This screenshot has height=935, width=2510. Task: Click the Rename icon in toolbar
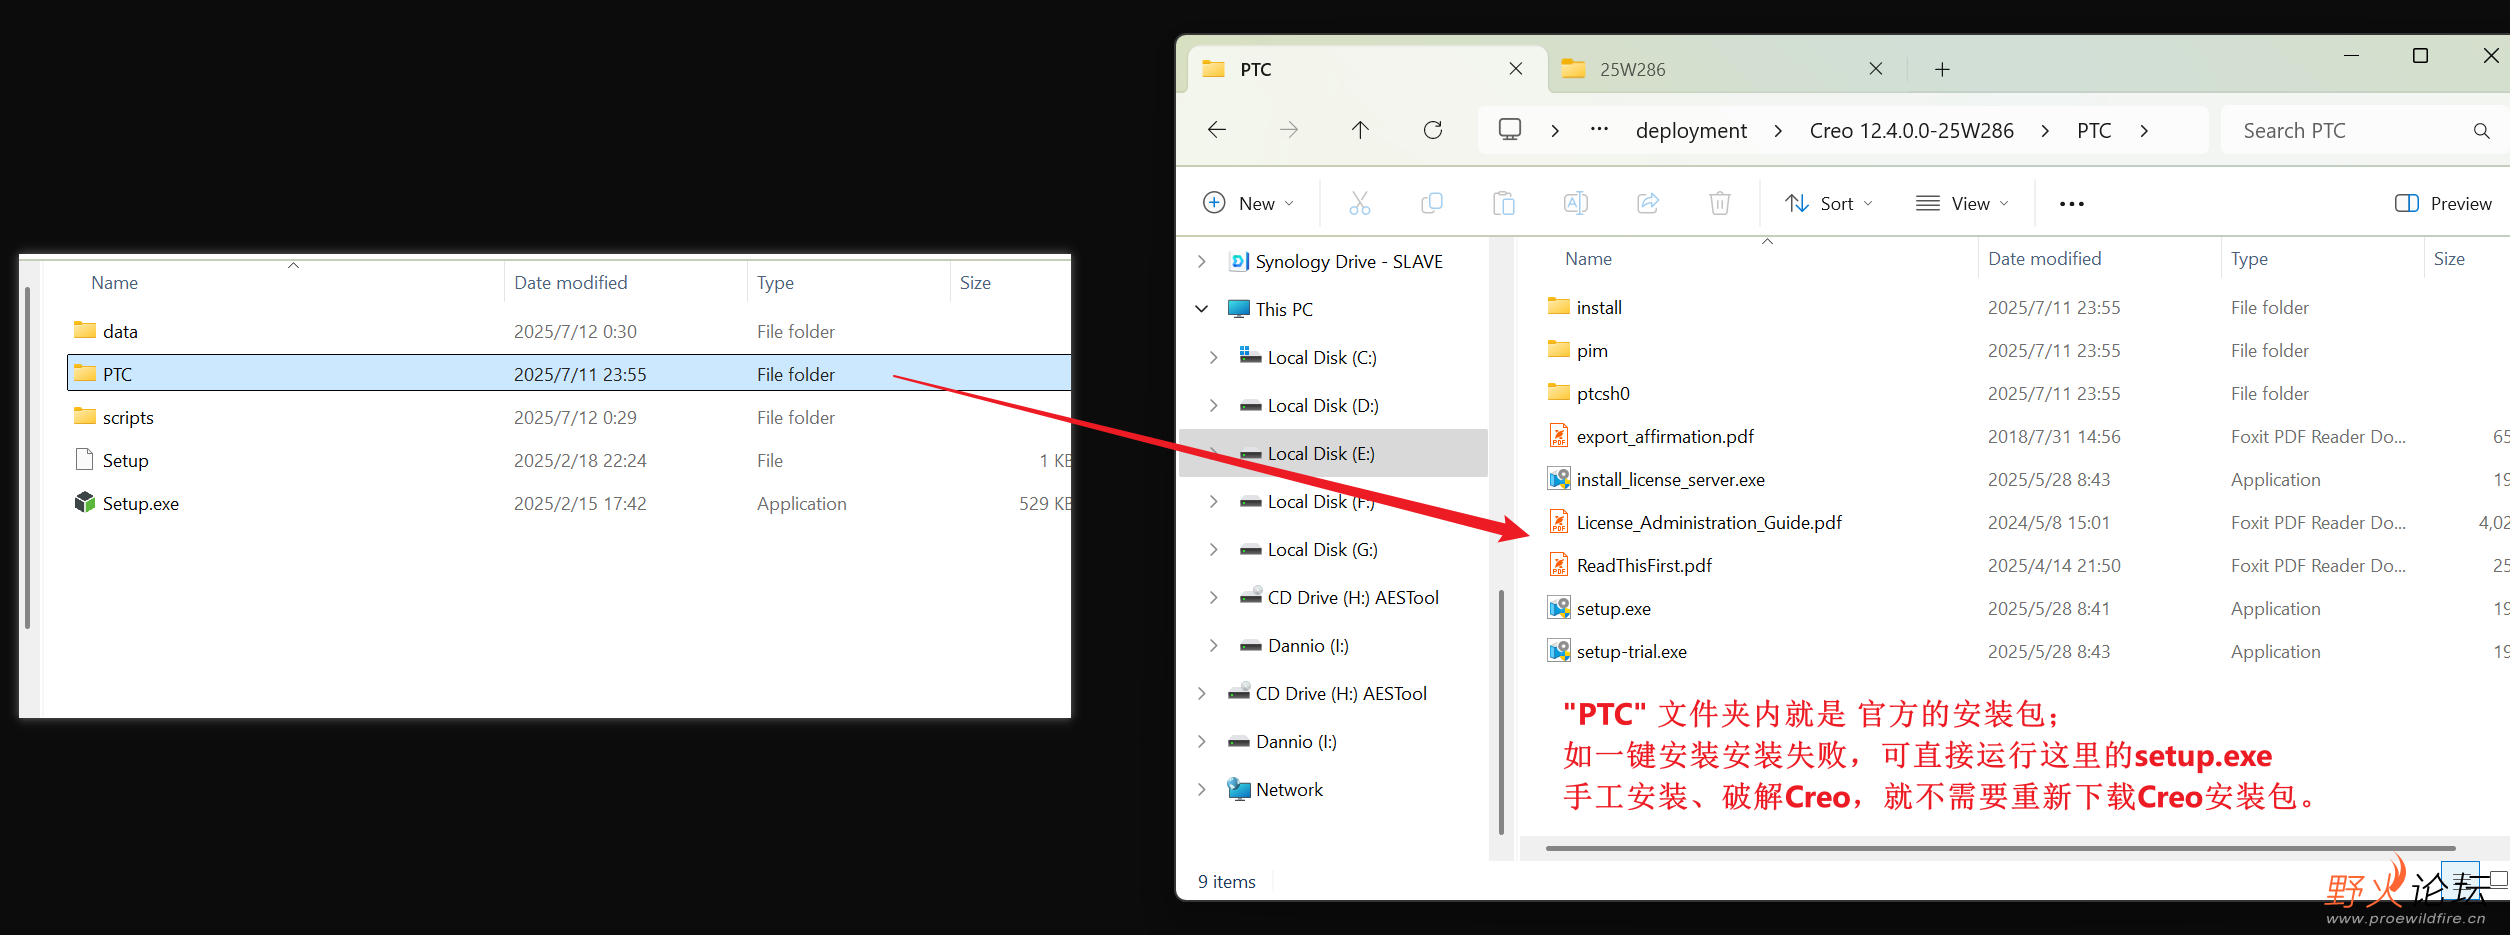1576,203
